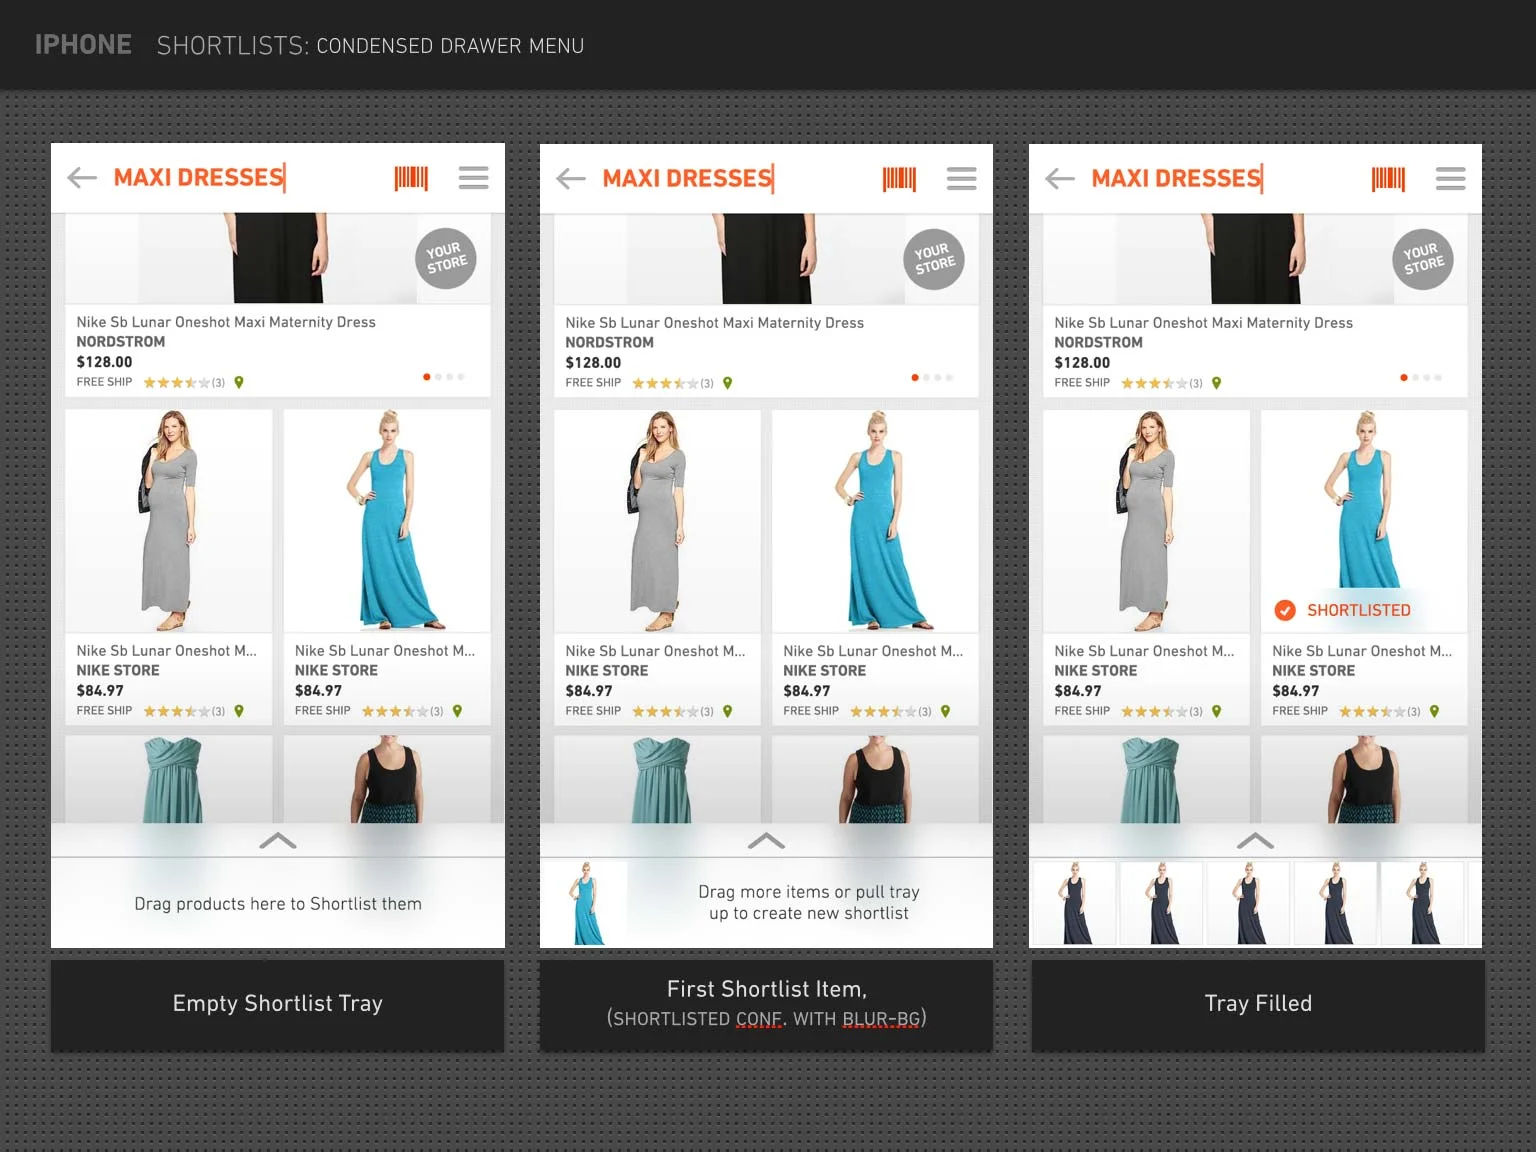Tap back arrow in Tray Filled screen
The width and height of the screenshot is (1536, 1152).
click(1060, 179)
